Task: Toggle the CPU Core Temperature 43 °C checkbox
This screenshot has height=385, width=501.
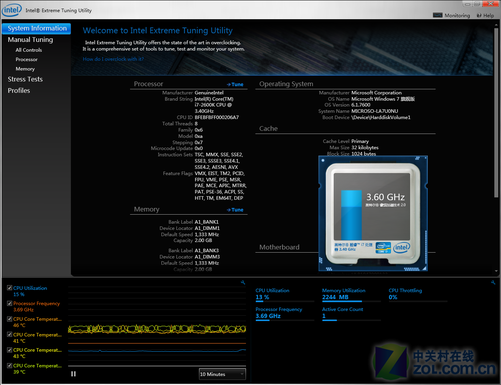Action: [10, 350]
